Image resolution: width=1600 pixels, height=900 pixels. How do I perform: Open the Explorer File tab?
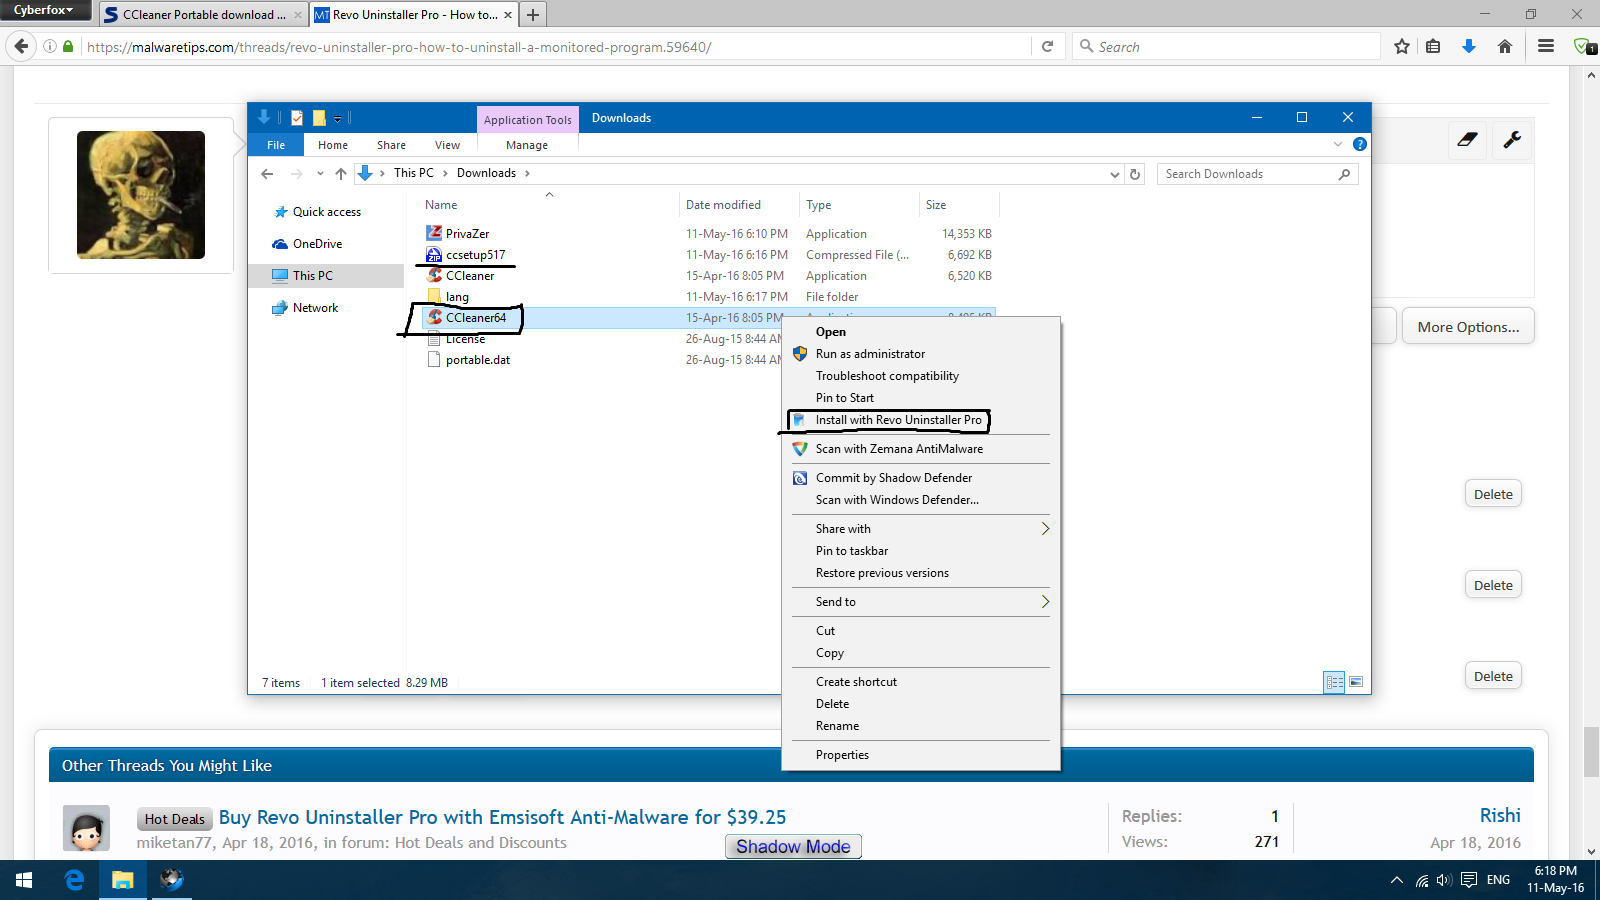tap(276, 145)
